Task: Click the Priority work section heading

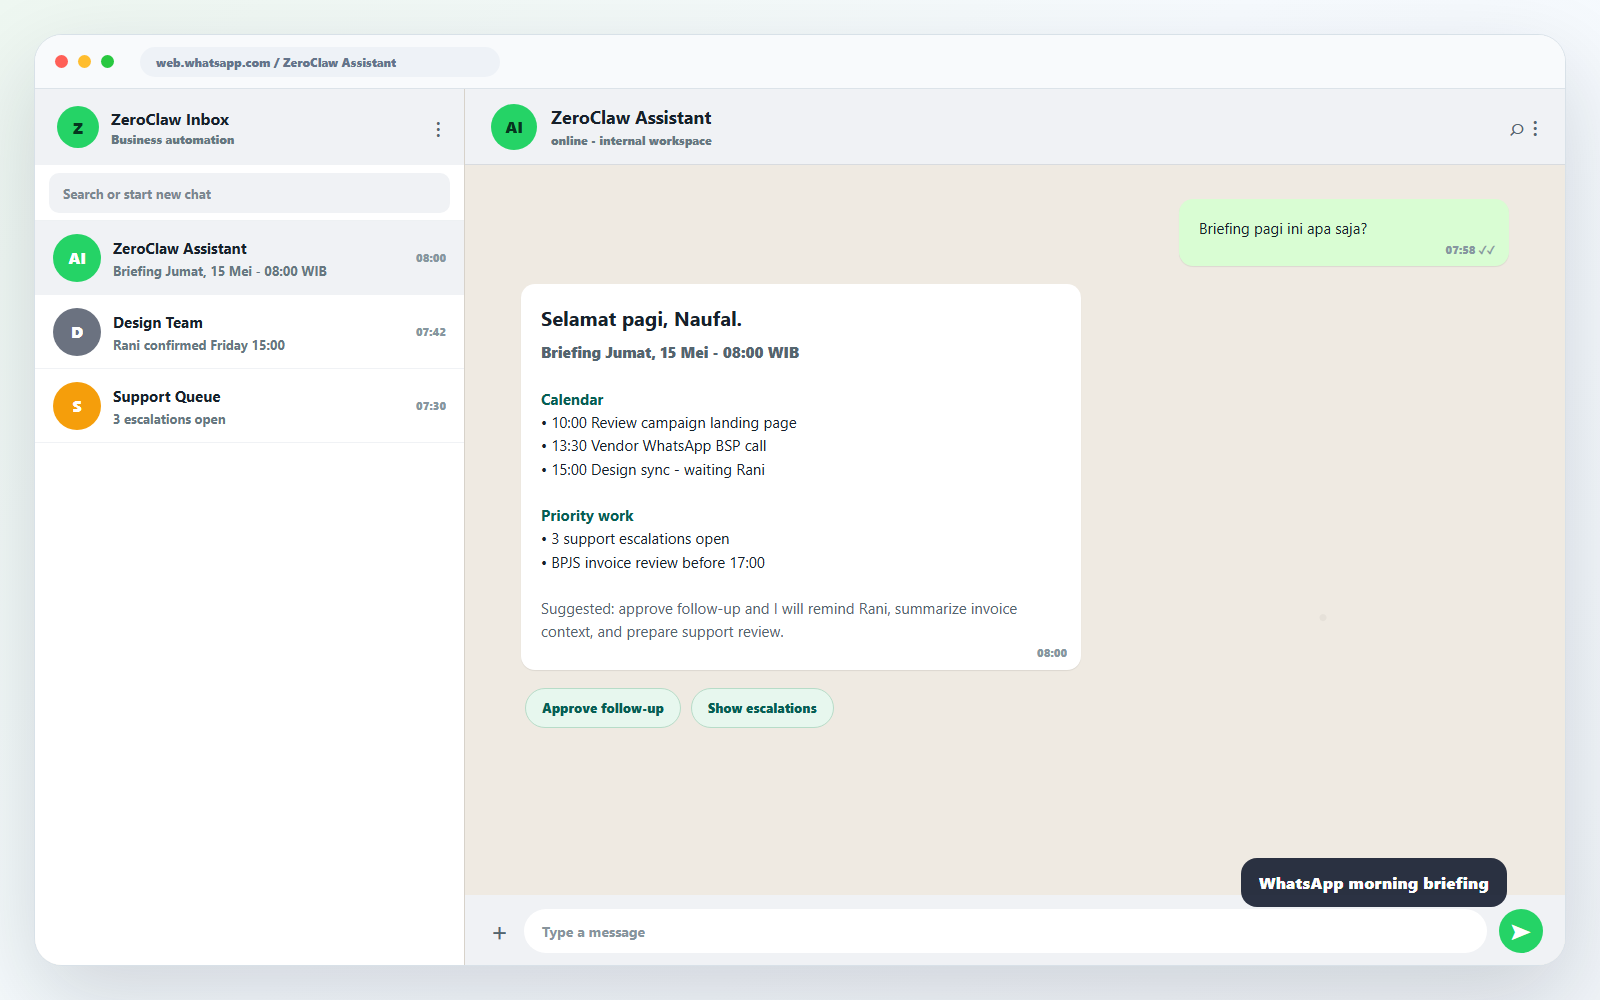Action: click(x=587, y=516)
